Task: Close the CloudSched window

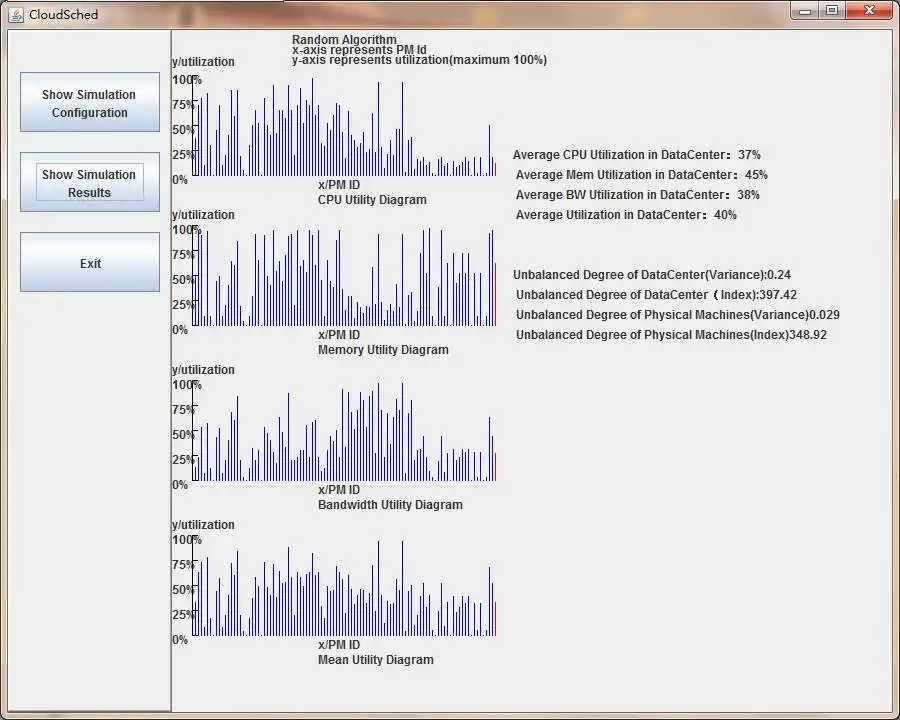Action: pyautogui.click(x=869, y=10)
